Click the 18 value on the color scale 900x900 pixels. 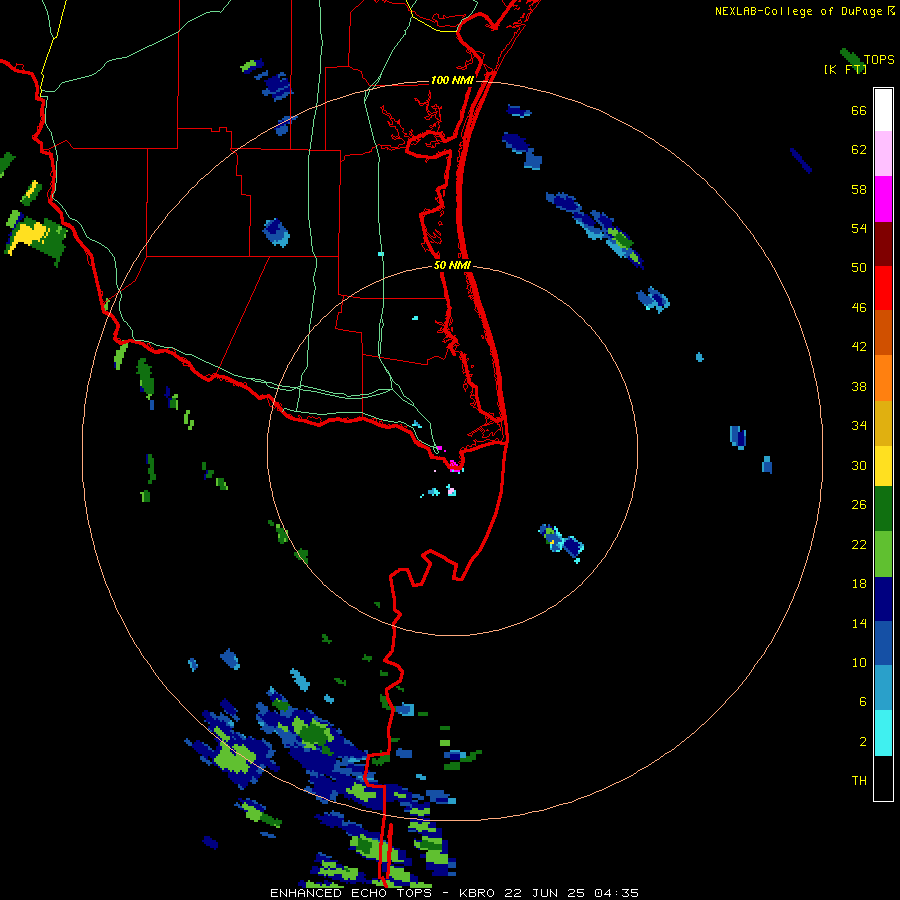coord(859,584)
